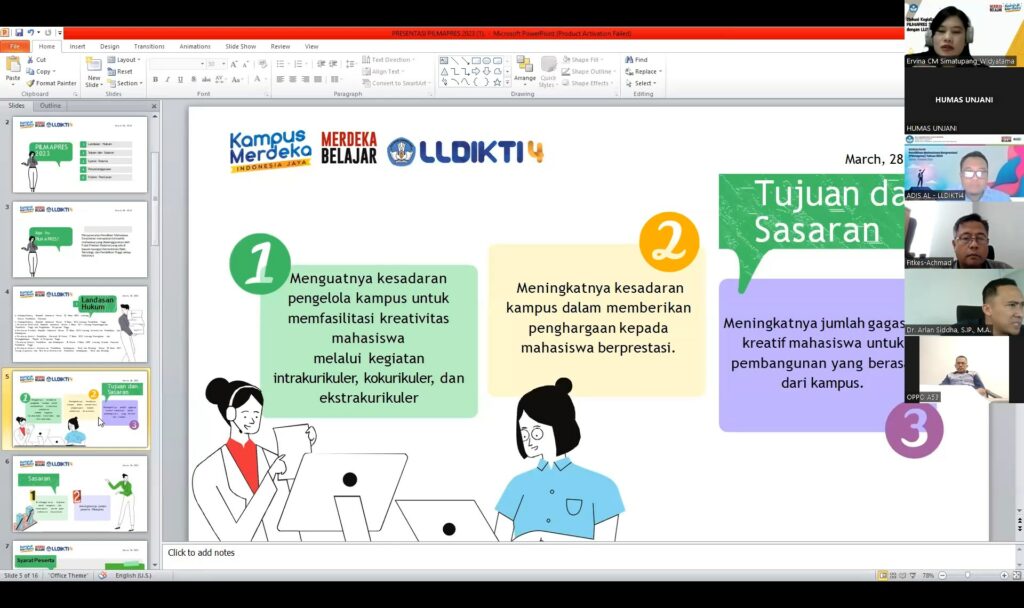
Task: Toggle Italic formatting
Action: pyautogui.click(x=168, y=80)
